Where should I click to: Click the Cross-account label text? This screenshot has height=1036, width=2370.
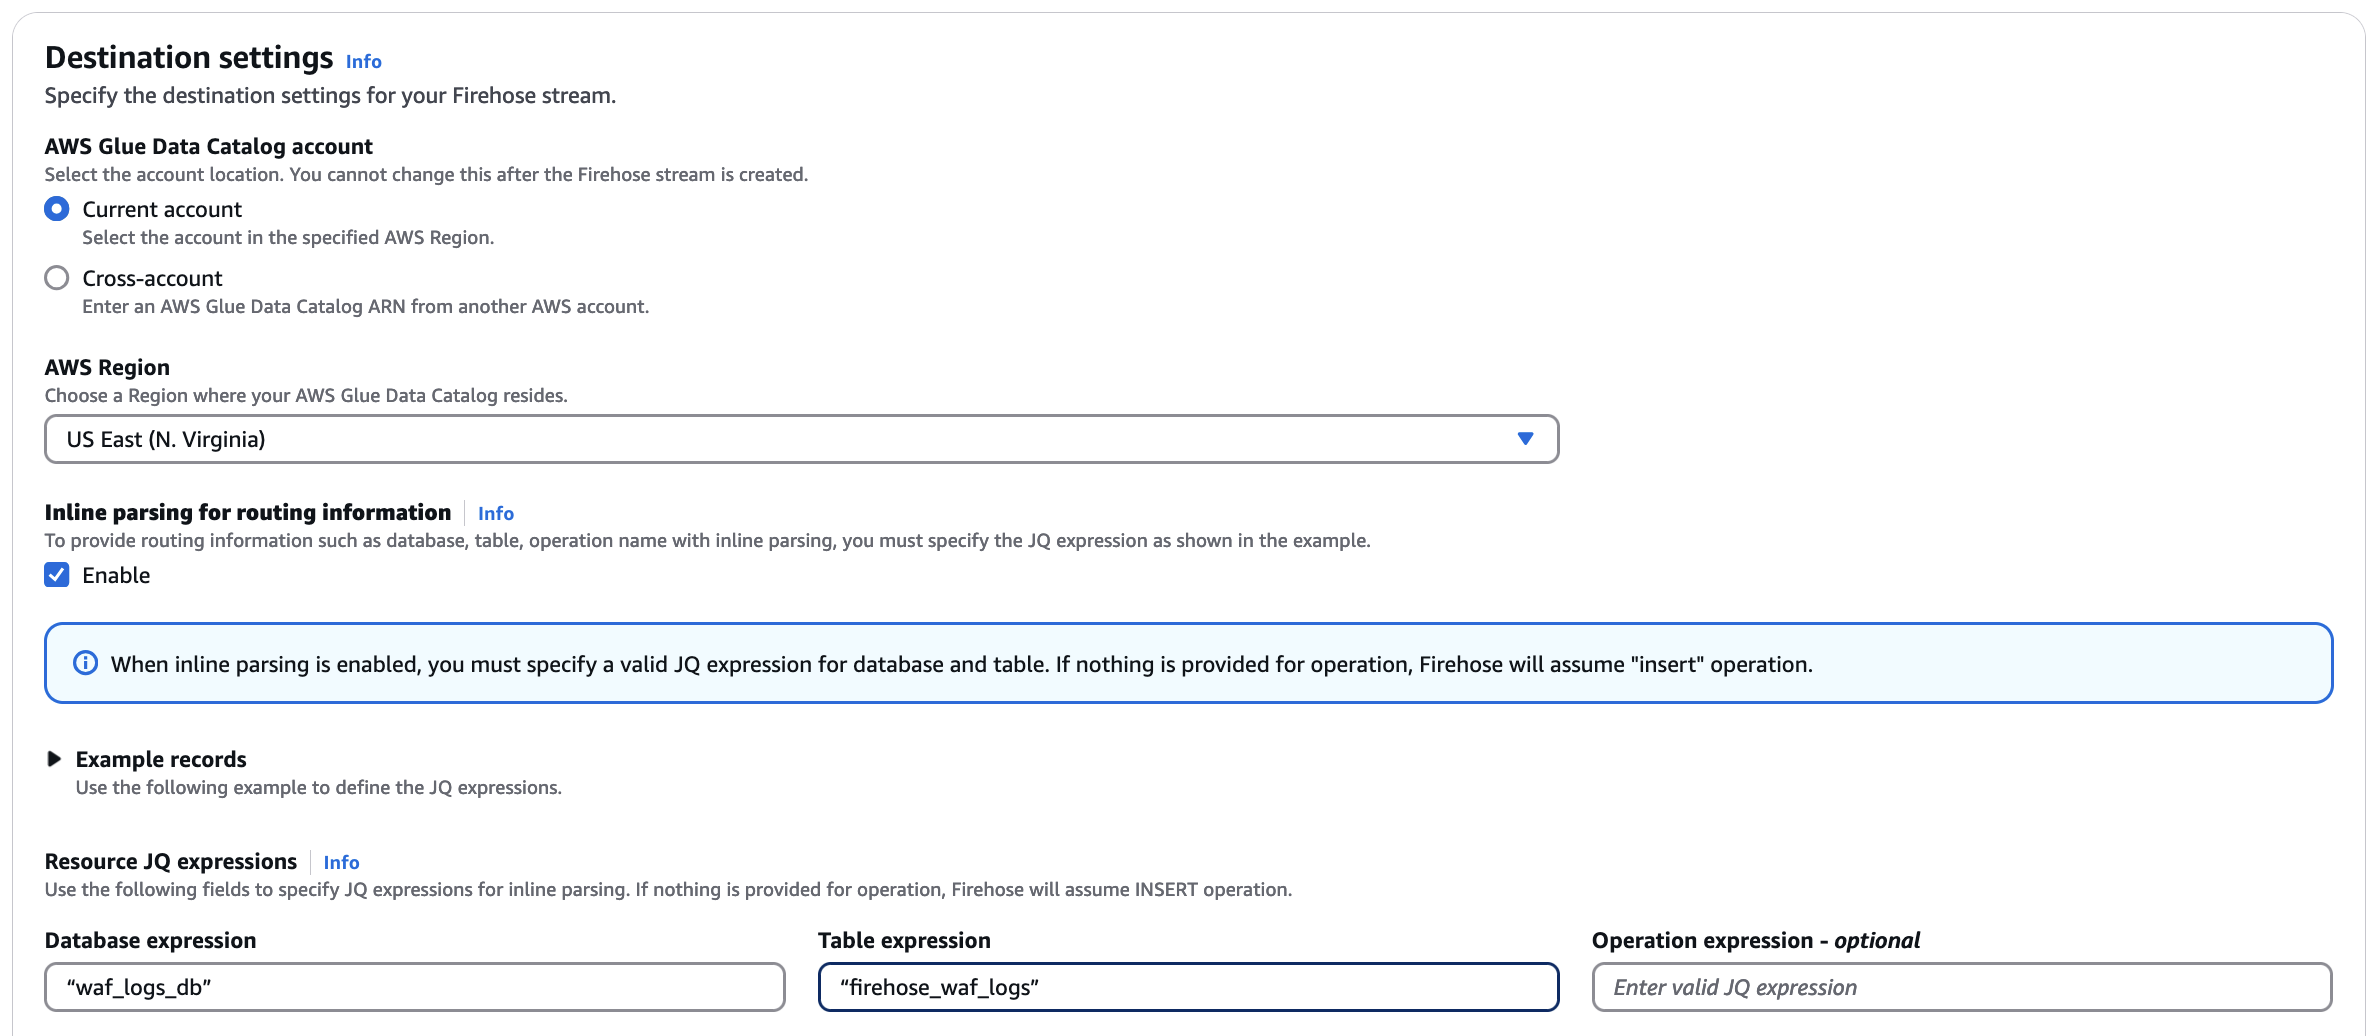click(152, 278)
